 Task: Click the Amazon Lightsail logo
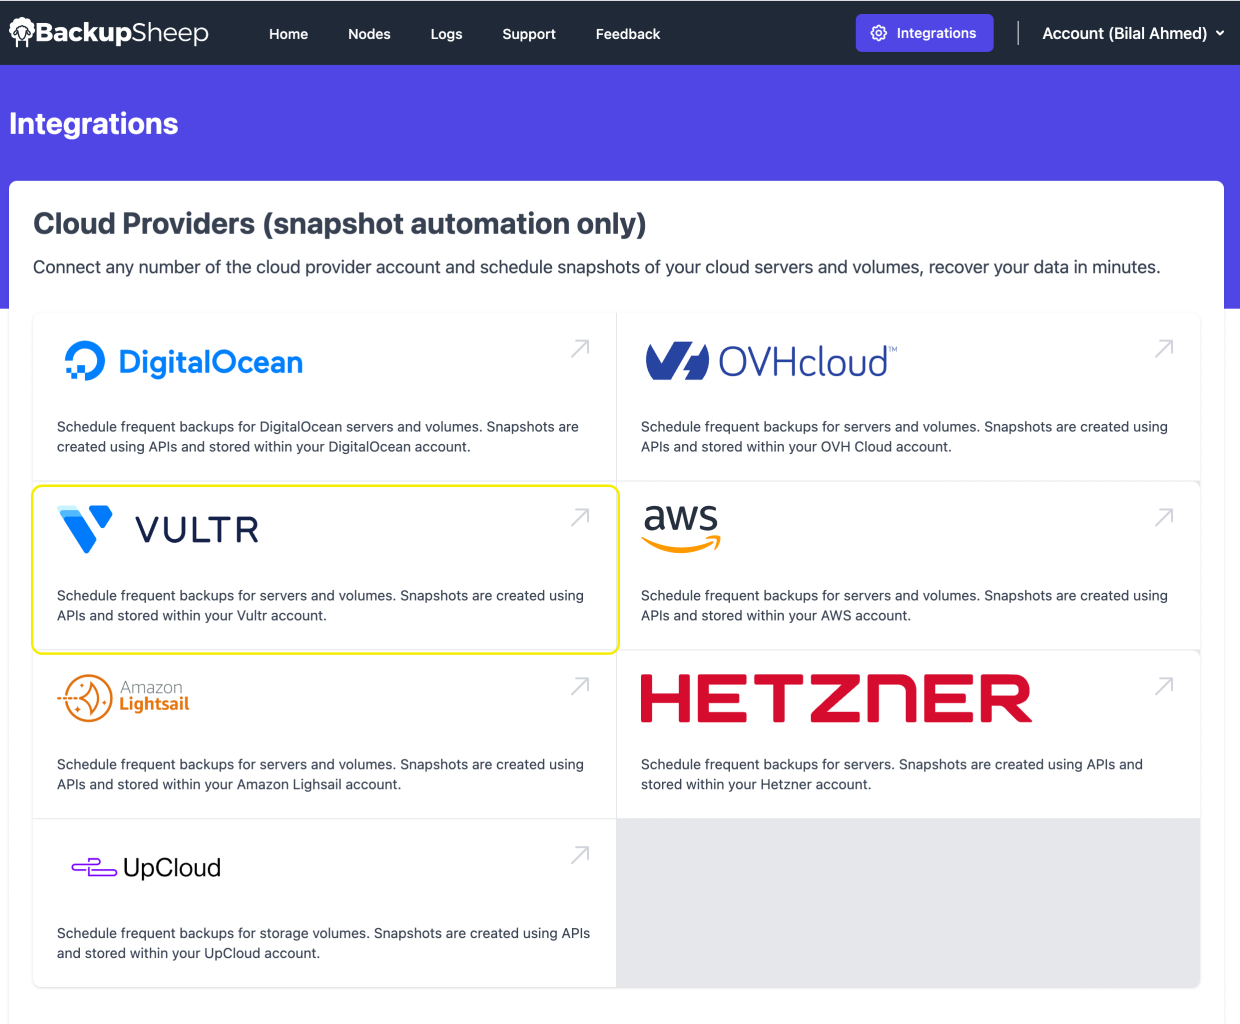click(x=124, y=698)
